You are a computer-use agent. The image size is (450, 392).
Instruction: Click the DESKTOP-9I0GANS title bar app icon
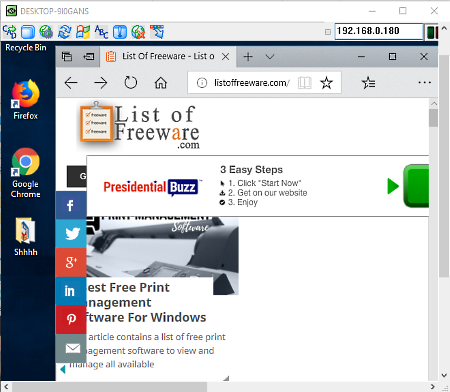(11, 11)
